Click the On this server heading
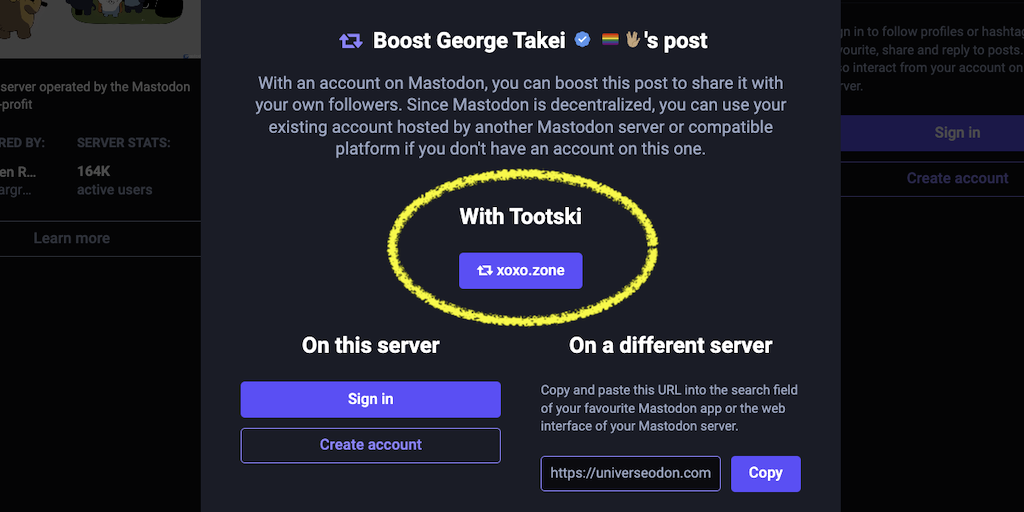Screen dimensions: 1024x512 point(371,346)
